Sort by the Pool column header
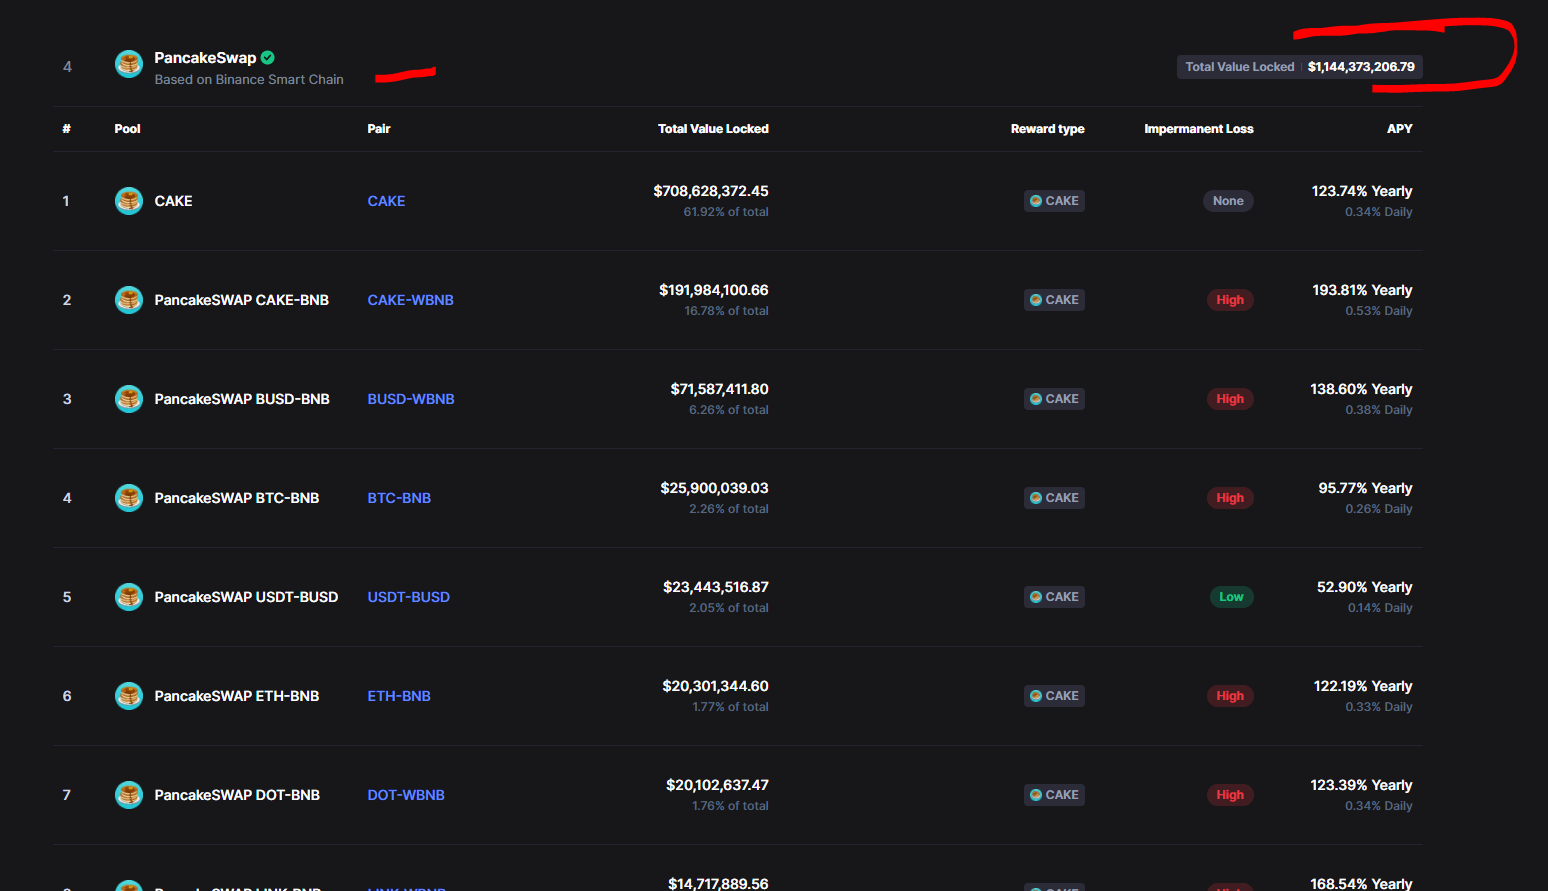 tap(127, 129)
